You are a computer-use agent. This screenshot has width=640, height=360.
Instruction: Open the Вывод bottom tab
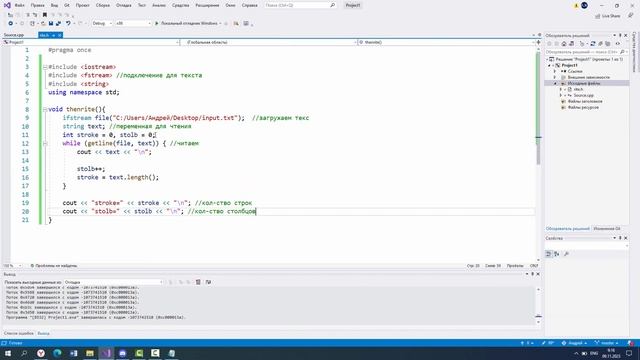coord(43,333)
